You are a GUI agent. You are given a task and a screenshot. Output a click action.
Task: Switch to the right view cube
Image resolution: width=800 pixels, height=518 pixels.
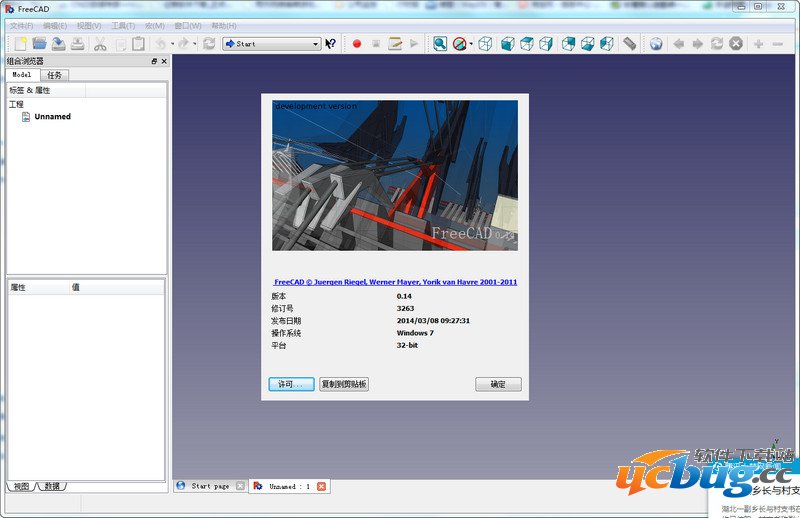pyautogui.click(x=545, y=44)
